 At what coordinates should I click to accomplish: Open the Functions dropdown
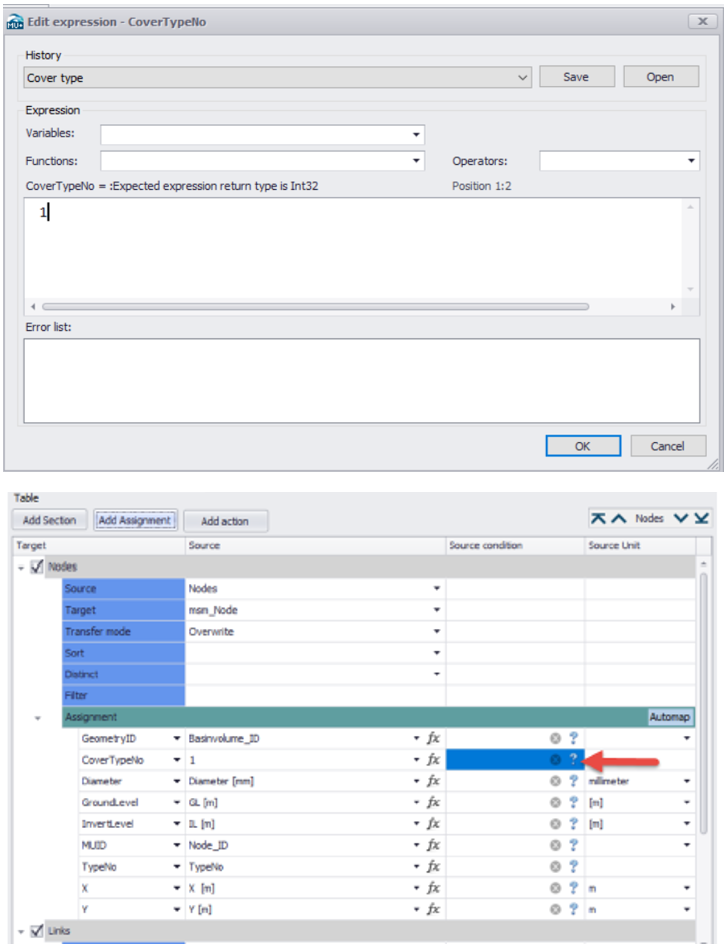416,161
